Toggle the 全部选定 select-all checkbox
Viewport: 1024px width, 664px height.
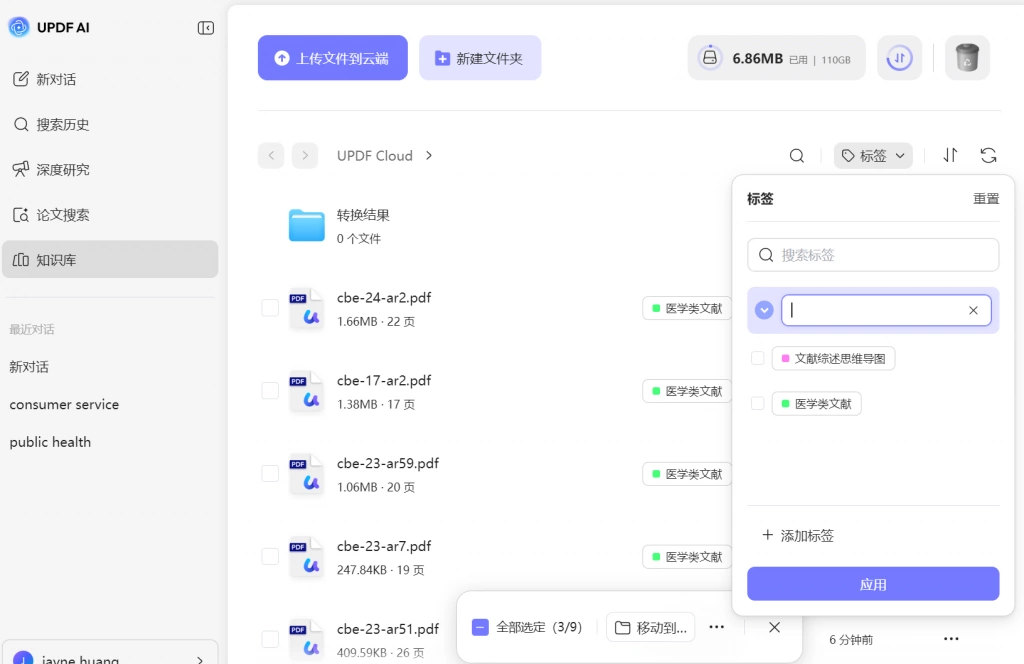pyautogui.click(x=480, y=627)
